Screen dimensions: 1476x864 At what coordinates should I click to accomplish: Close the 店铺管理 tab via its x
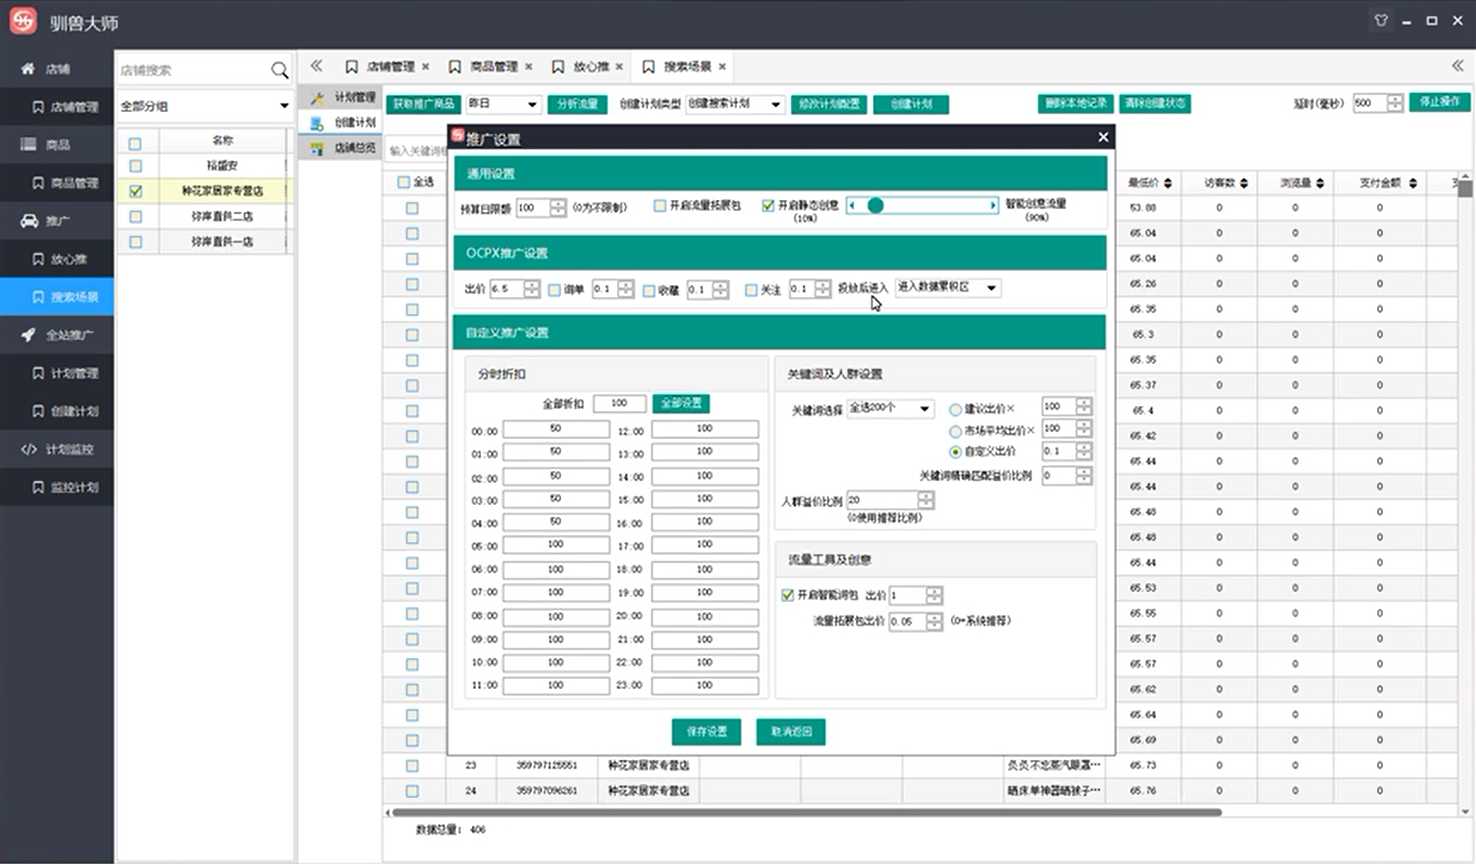coord(425,67)
